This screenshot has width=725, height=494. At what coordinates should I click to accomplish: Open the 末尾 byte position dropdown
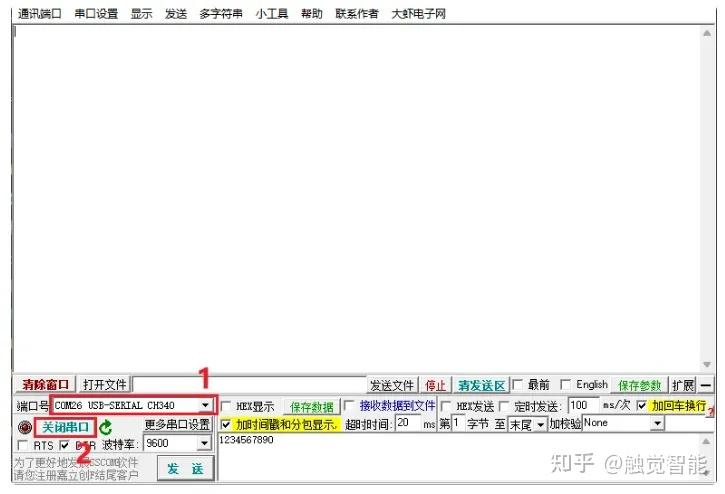(x=540, y=424)
